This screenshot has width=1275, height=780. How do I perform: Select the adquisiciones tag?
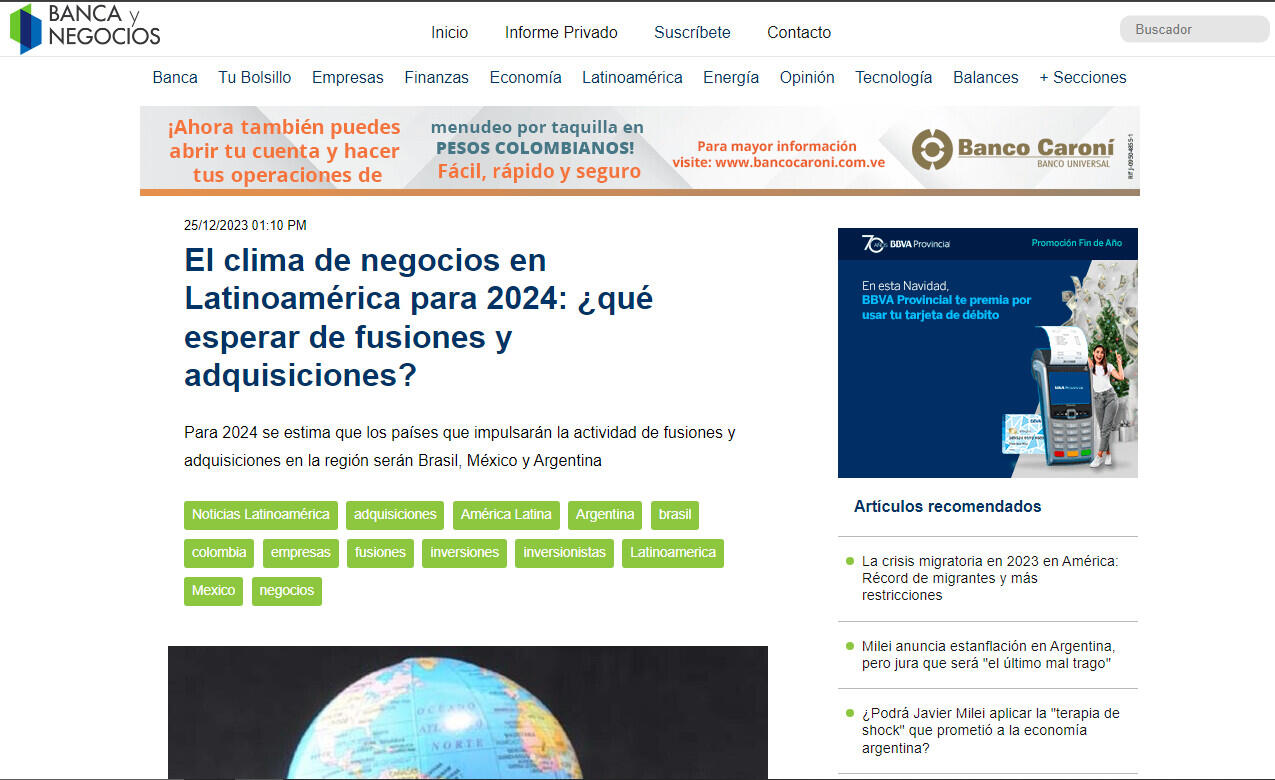click(395, 515)
